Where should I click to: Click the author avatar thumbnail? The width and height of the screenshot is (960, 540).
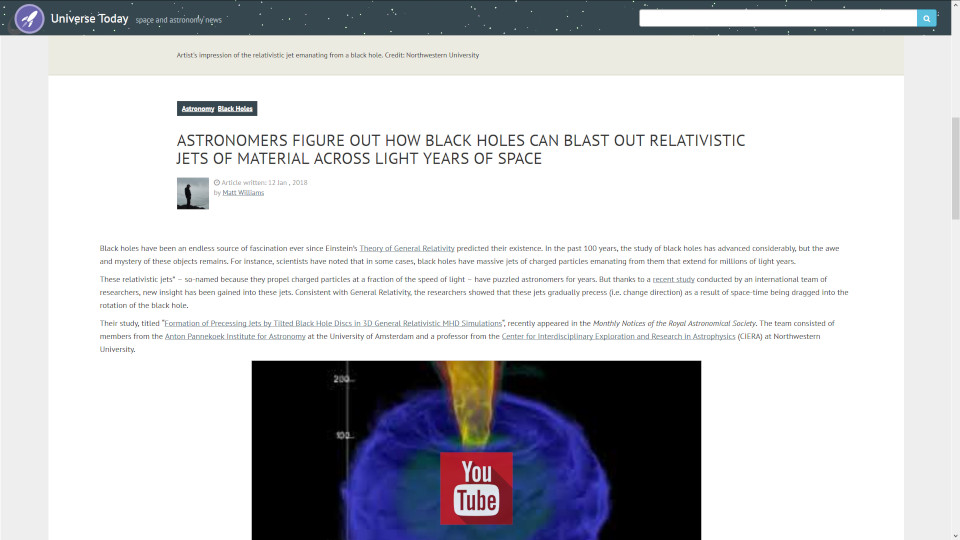pyautogui.click(x=193, y=193)
